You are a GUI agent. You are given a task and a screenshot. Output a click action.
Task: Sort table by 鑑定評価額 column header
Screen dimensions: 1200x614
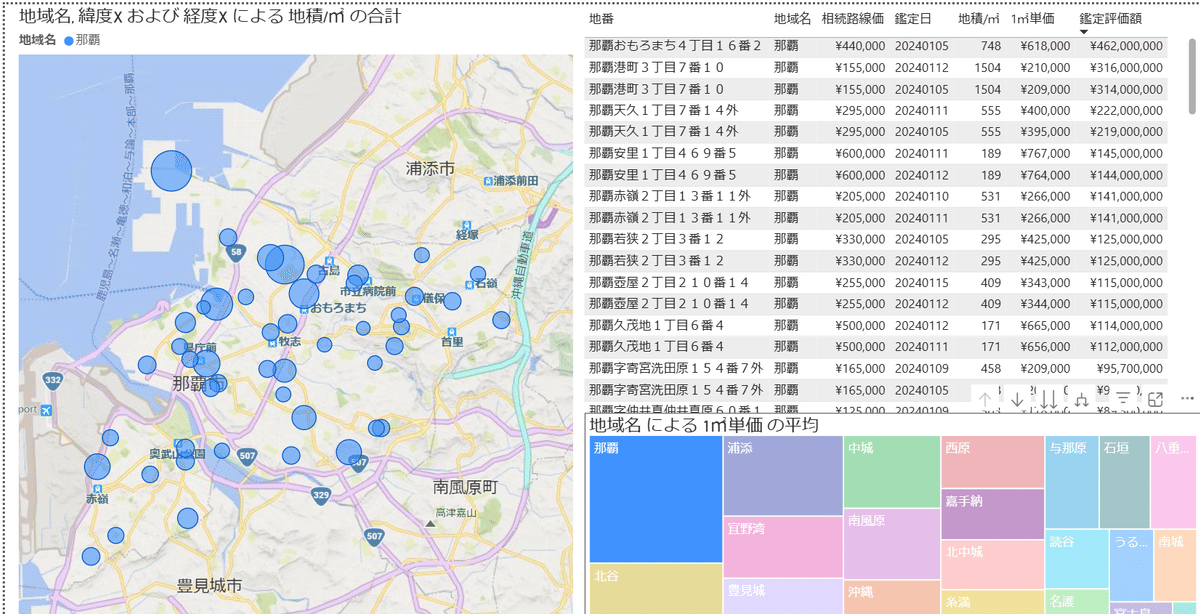coord(1111,19)
